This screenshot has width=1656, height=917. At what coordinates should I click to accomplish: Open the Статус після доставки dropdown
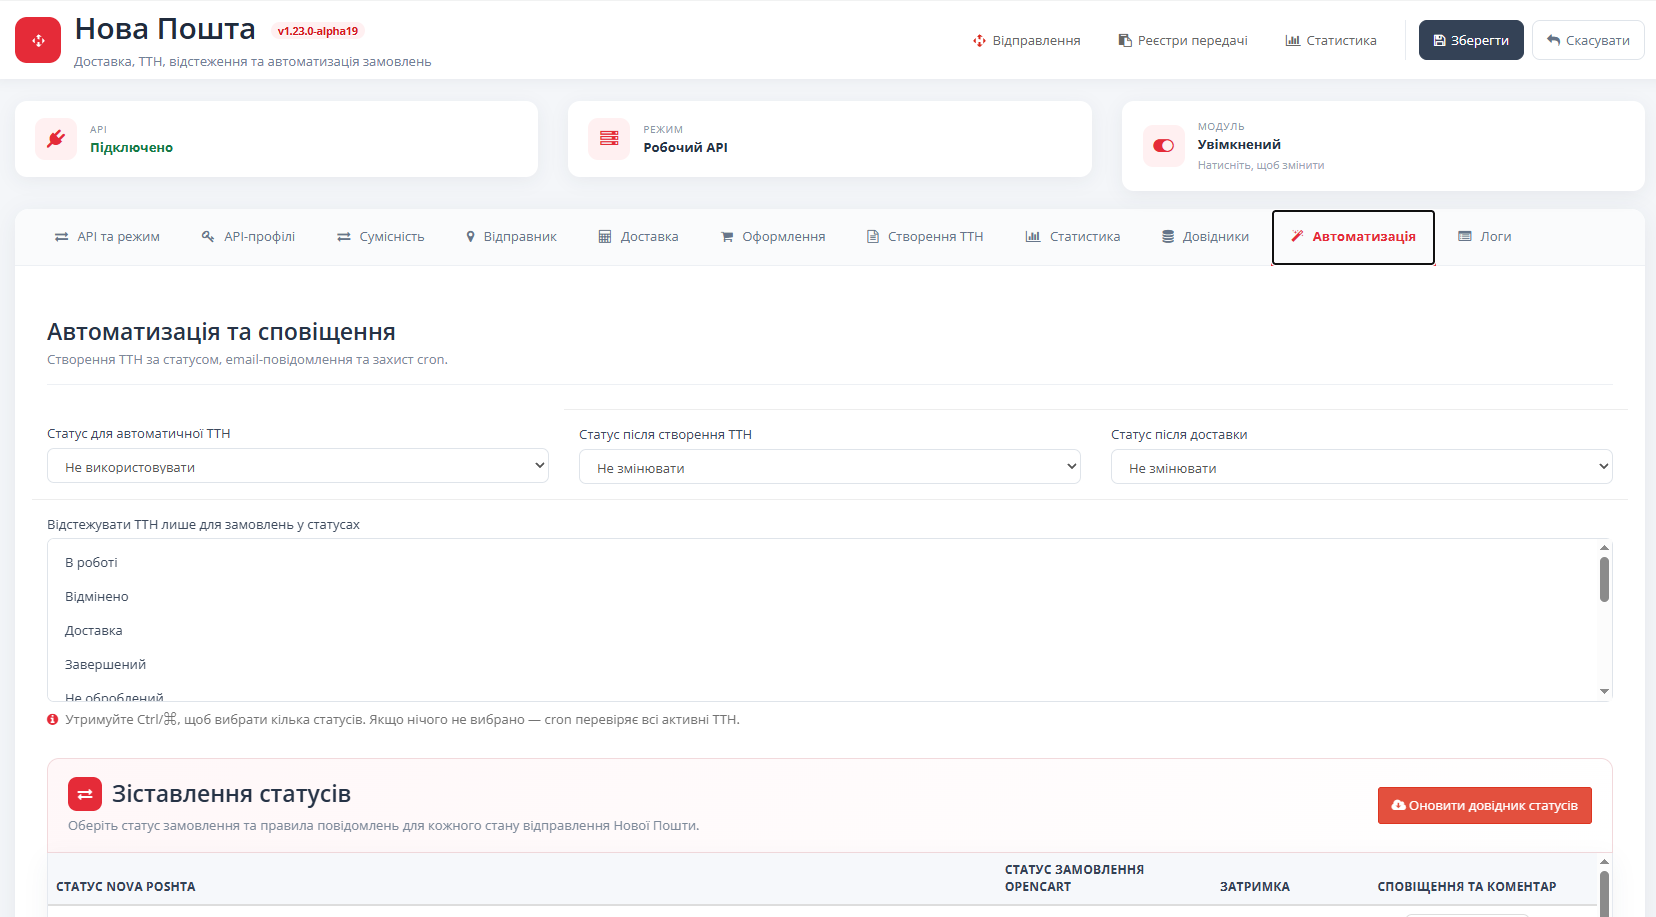[x=1362, y=467]
